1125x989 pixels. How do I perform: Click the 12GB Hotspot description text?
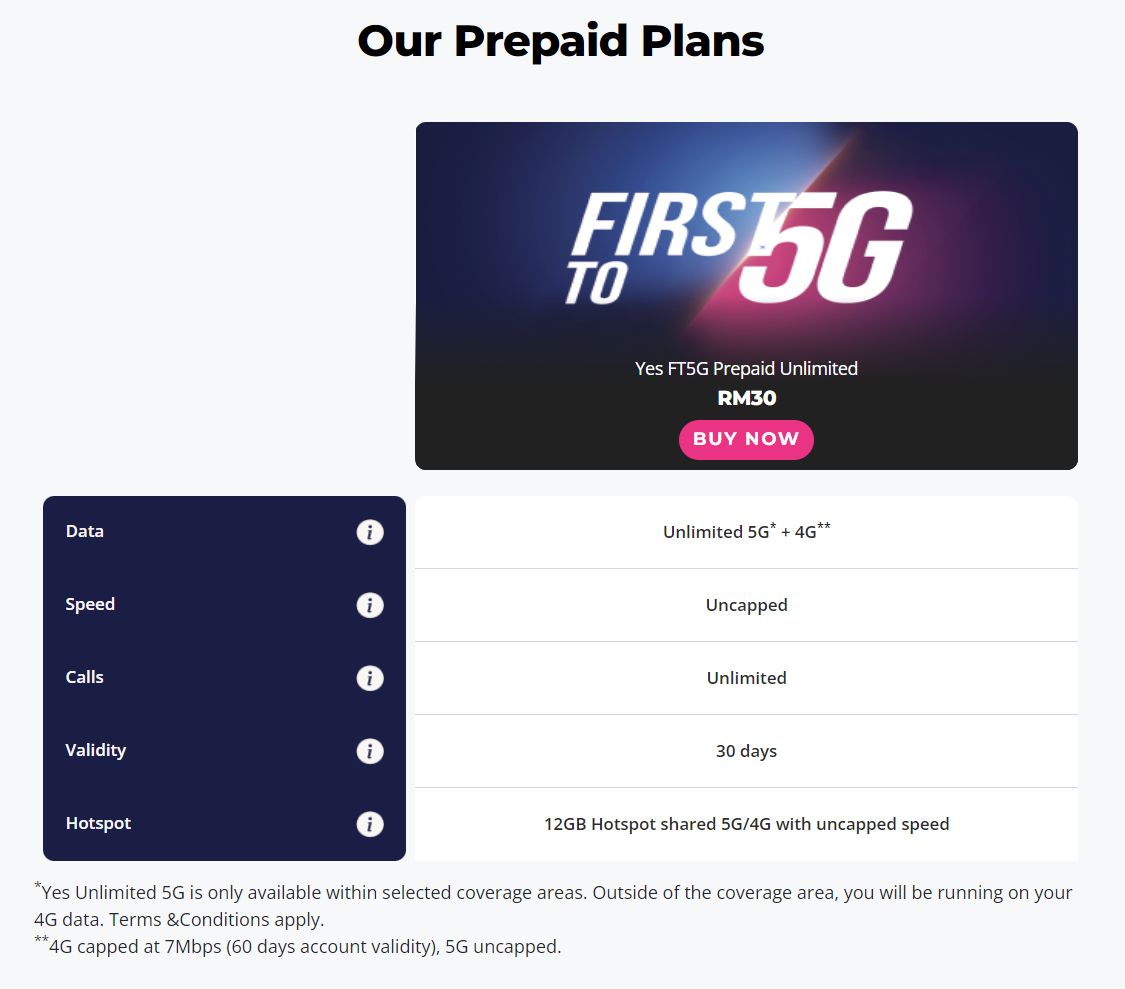coord(746,824)
